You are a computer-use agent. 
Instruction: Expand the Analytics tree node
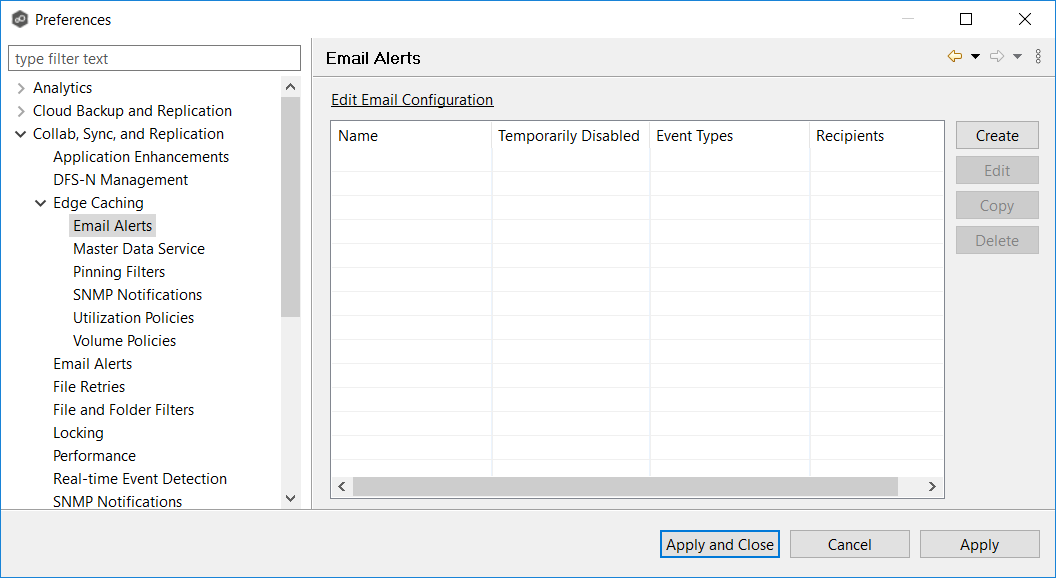(21, 89)
